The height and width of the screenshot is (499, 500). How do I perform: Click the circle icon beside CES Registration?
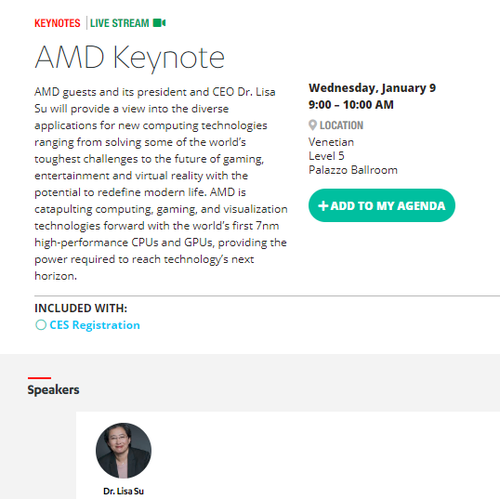[41, 325]
